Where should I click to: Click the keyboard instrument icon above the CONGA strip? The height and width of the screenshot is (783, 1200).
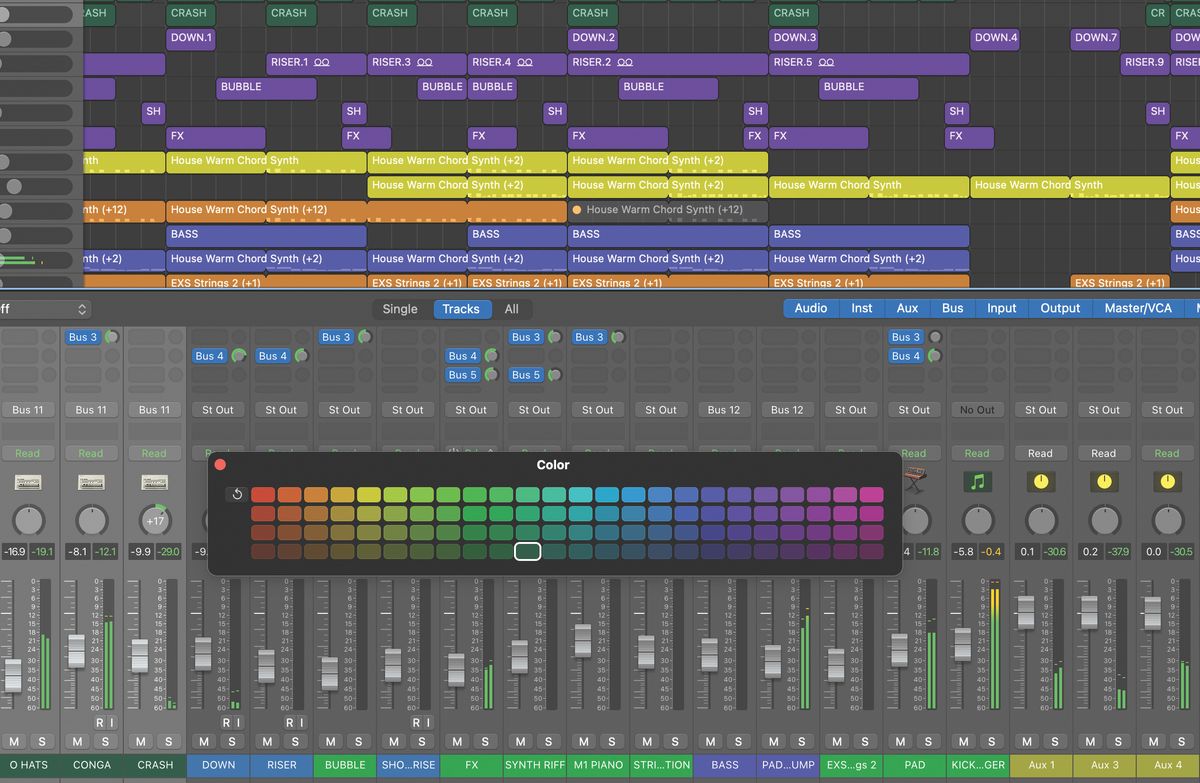[91, 482]
